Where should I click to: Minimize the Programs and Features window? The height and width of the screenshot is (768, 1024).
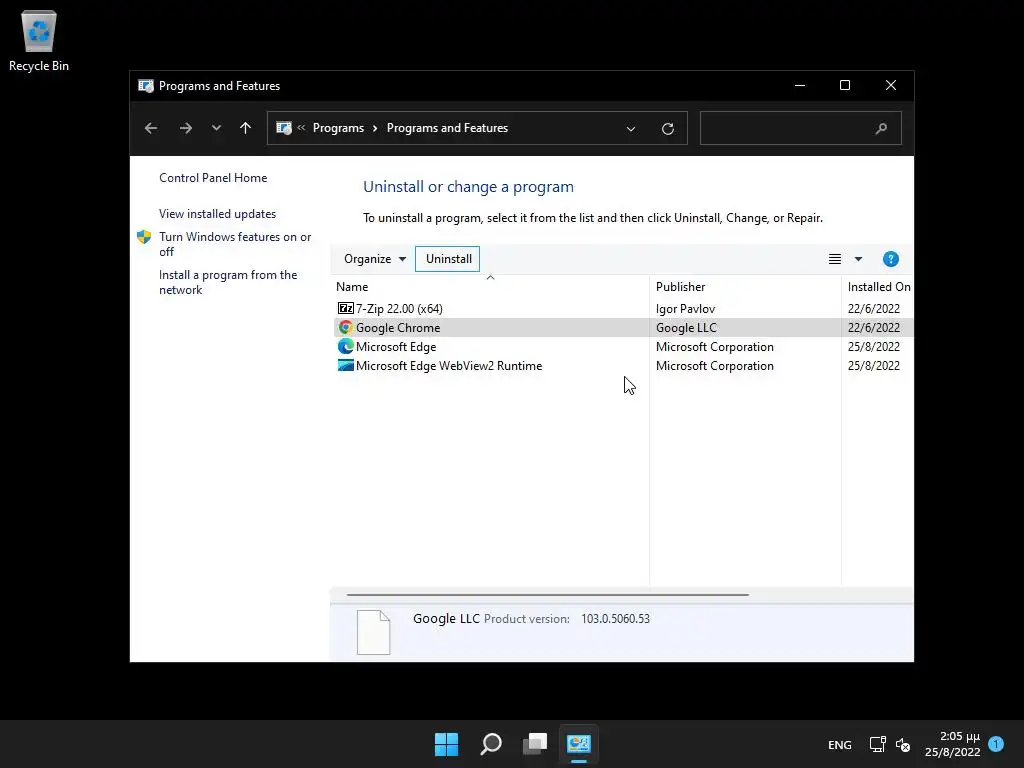pos(799,86)
